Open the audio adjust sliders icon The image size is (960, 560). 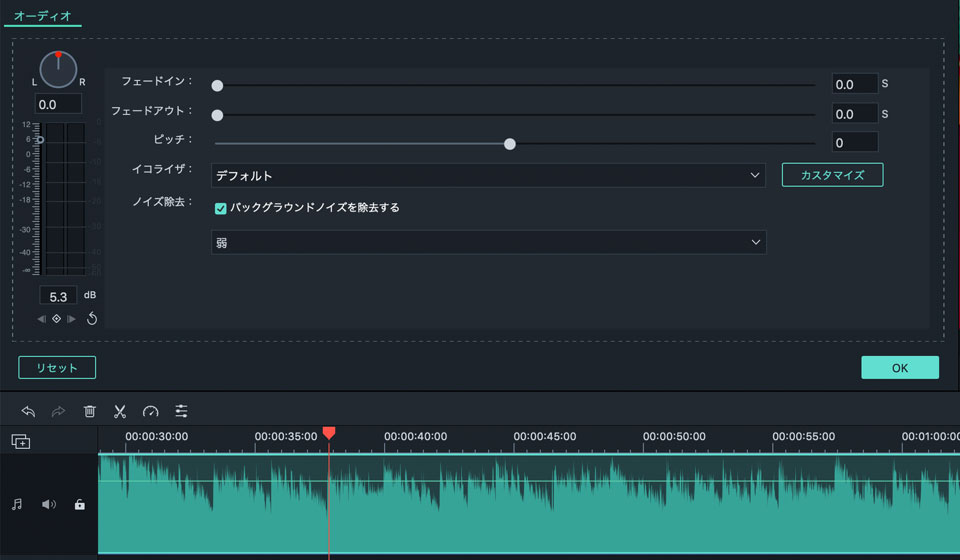click(x=181, y=411)
